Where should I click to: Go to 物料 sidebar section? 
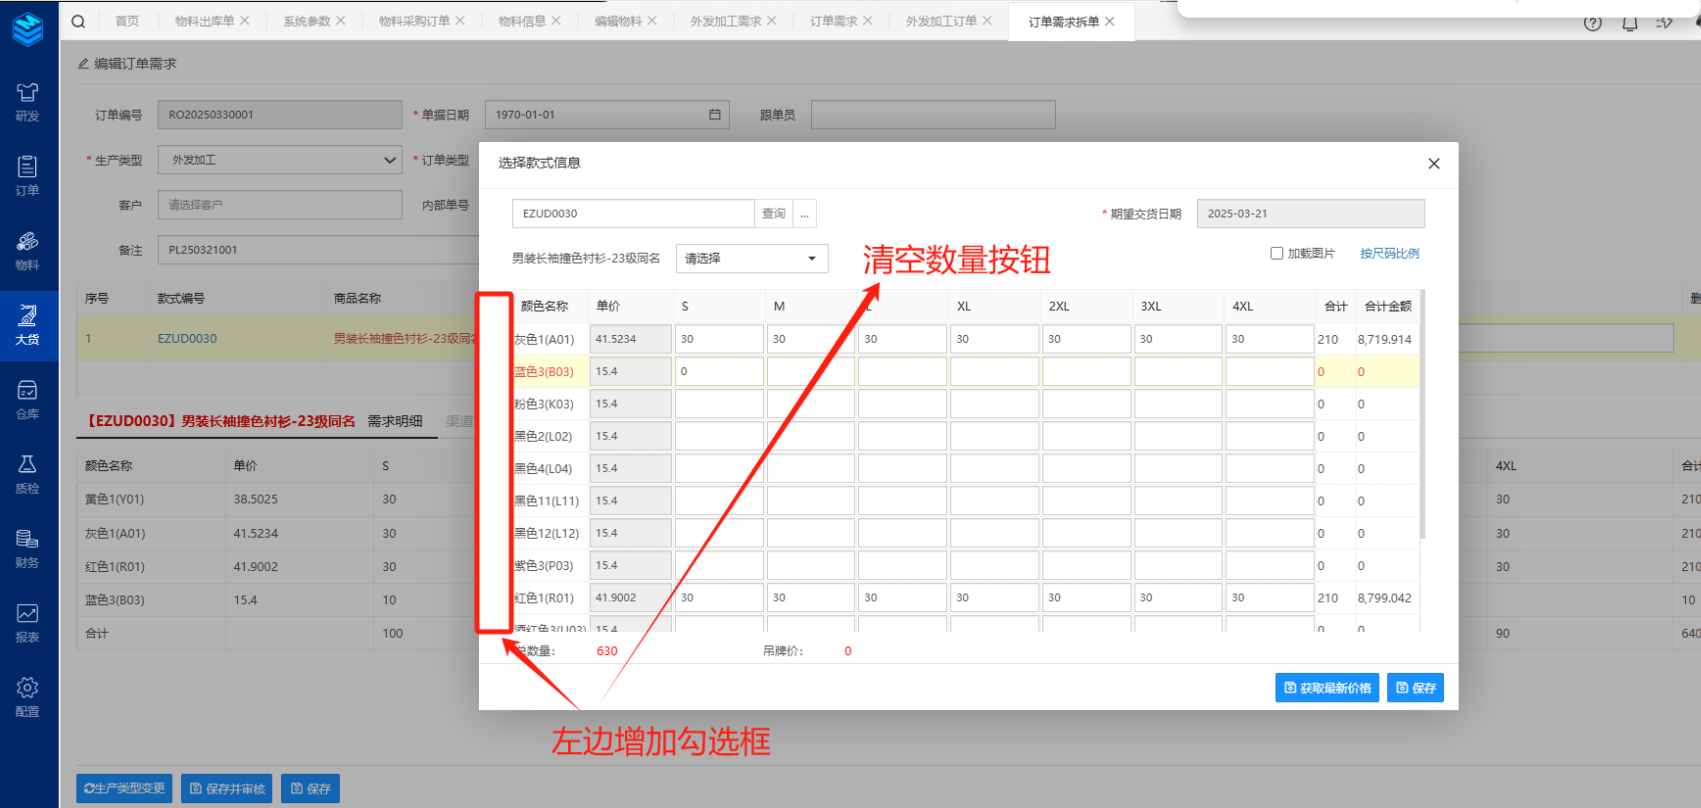tap(28, 251)
